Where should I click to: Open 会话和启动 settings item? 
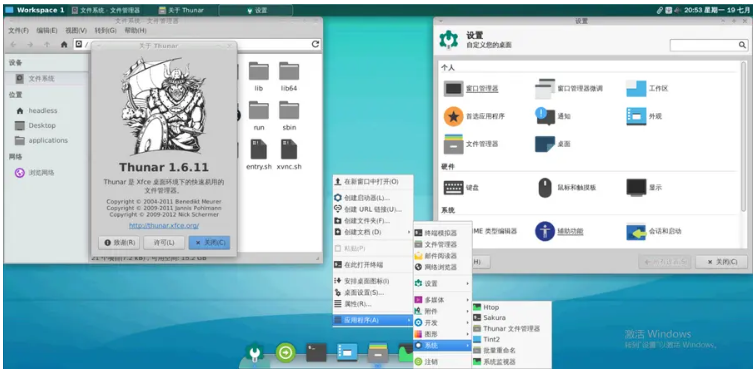coord(654,231)
